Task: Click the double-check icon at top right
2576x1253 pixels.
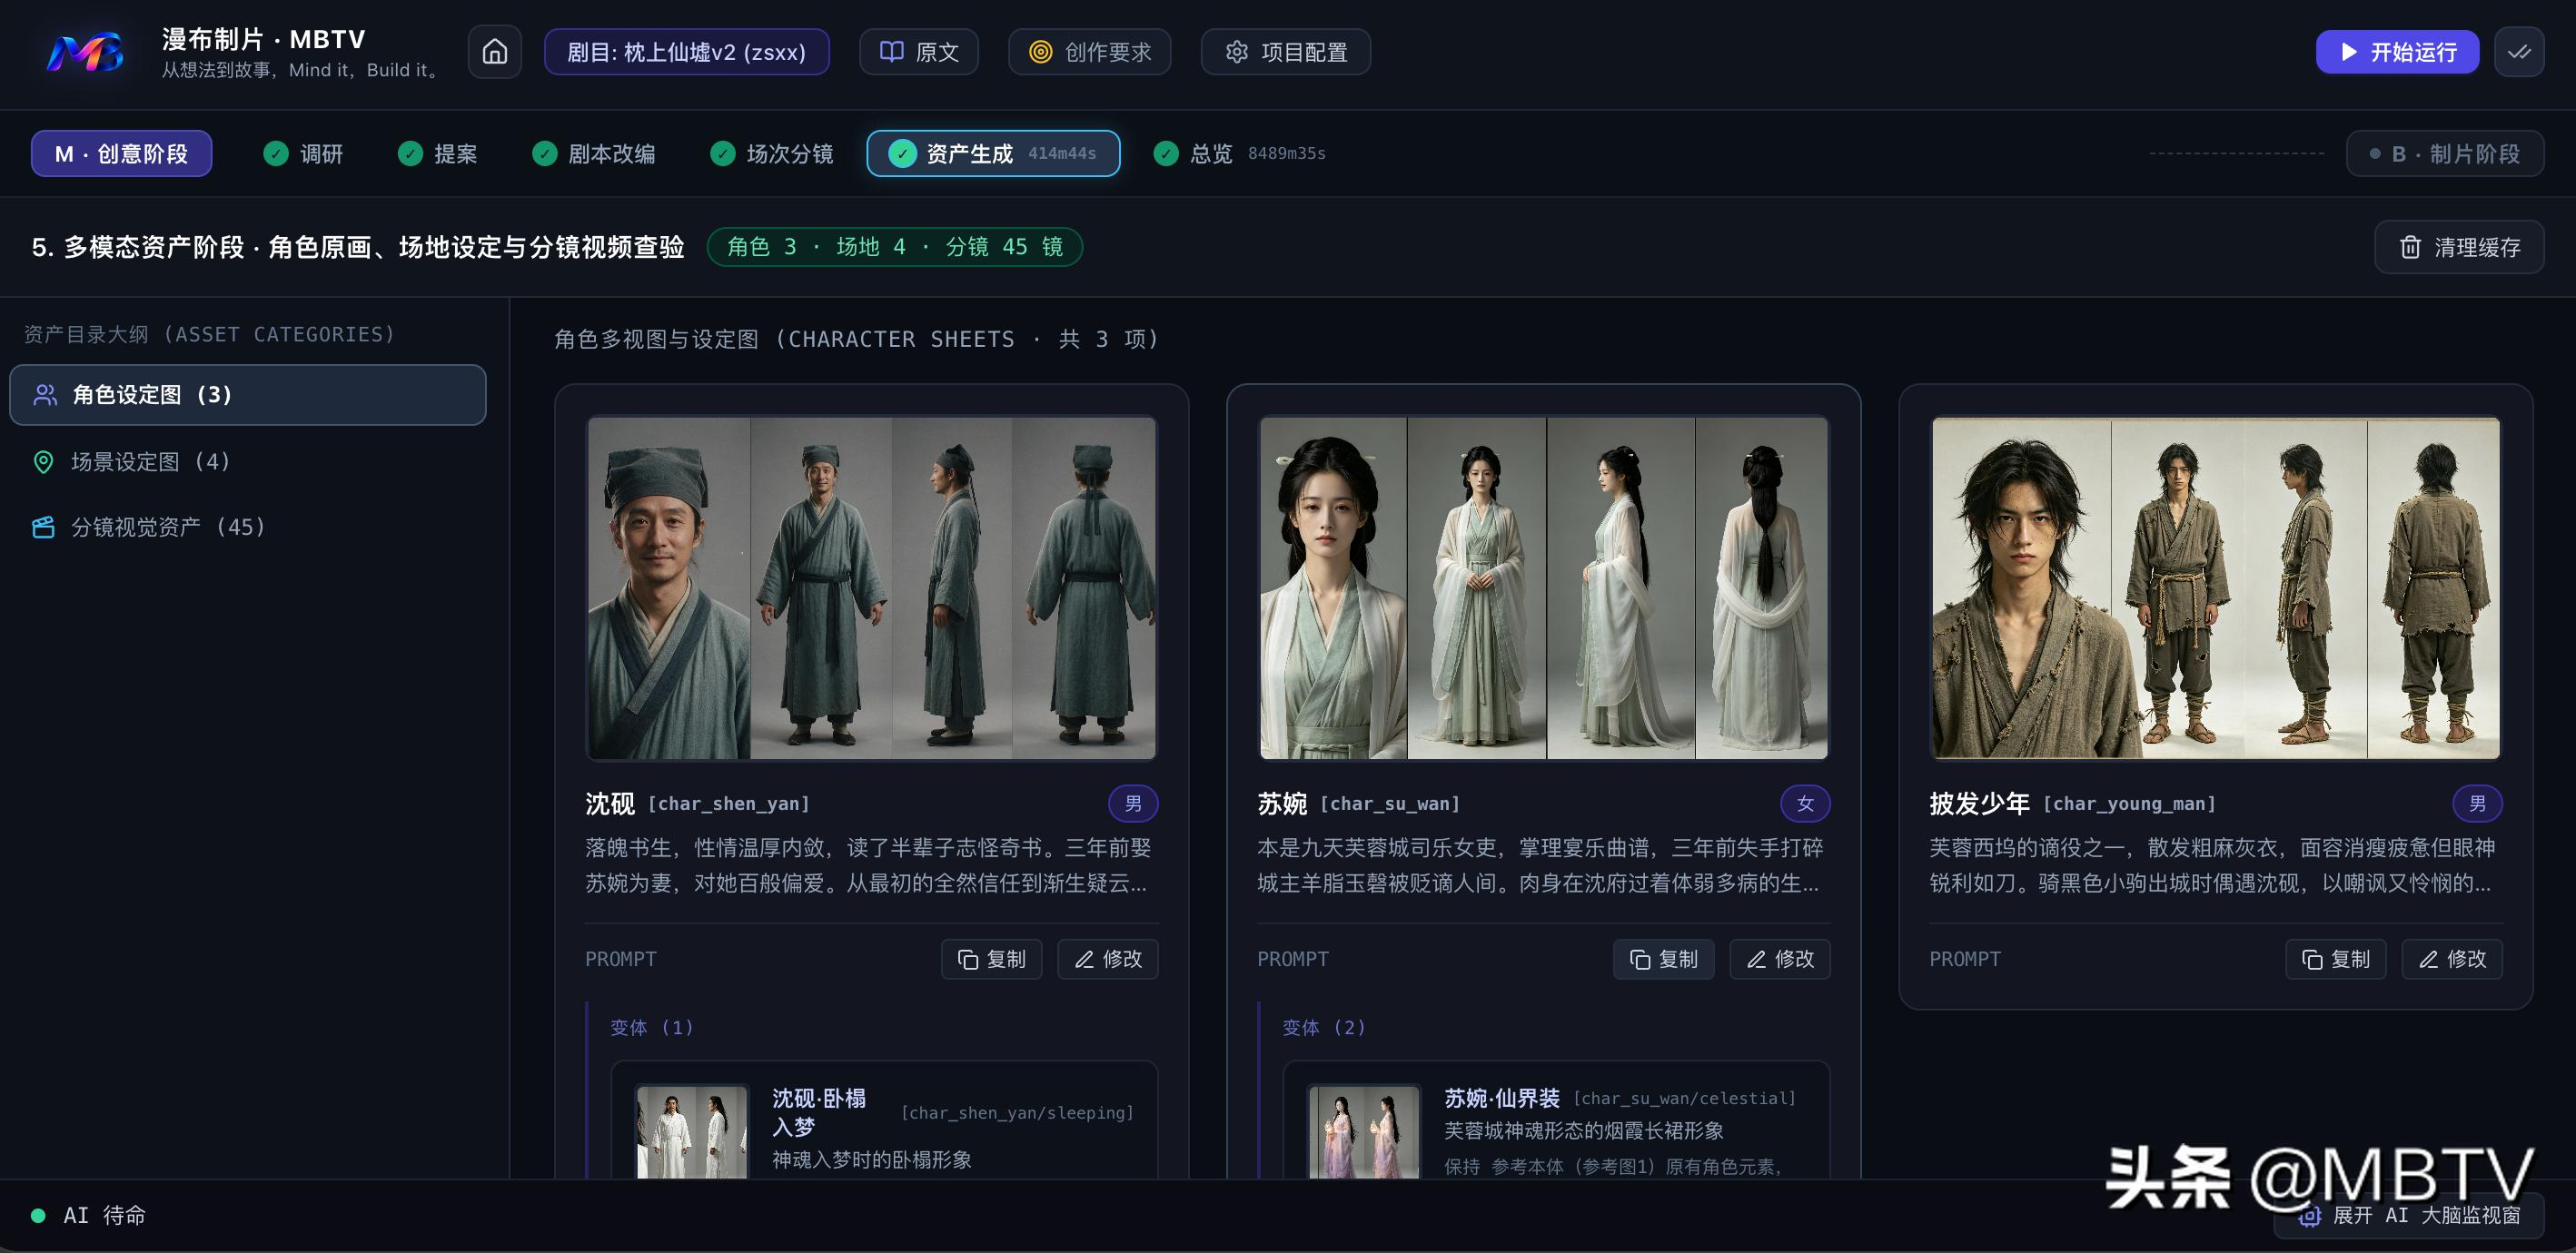Action: click(2519, 52)
